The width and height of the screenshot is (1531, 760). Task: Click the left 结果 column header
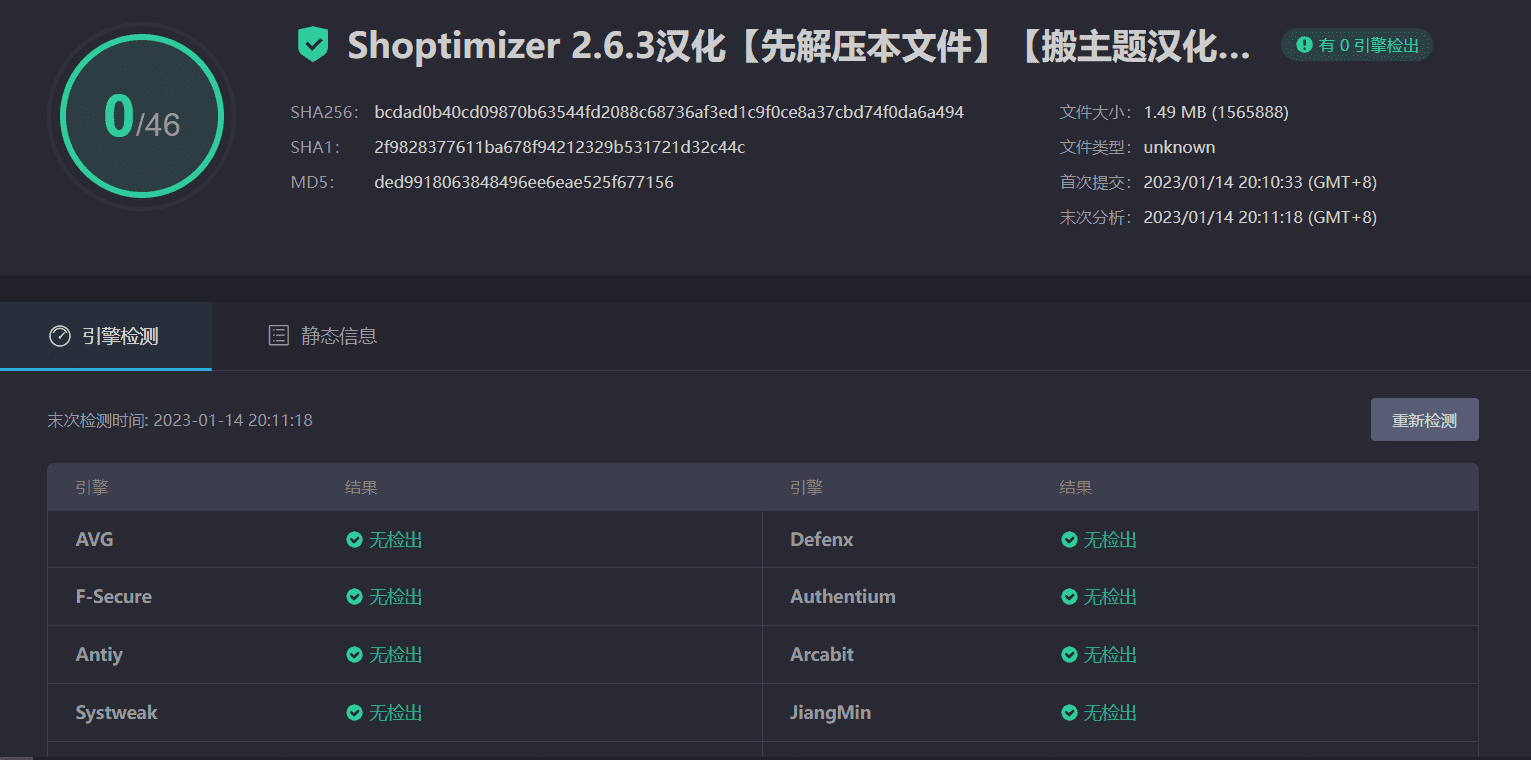pyautogui.click(x=361, y=488)
